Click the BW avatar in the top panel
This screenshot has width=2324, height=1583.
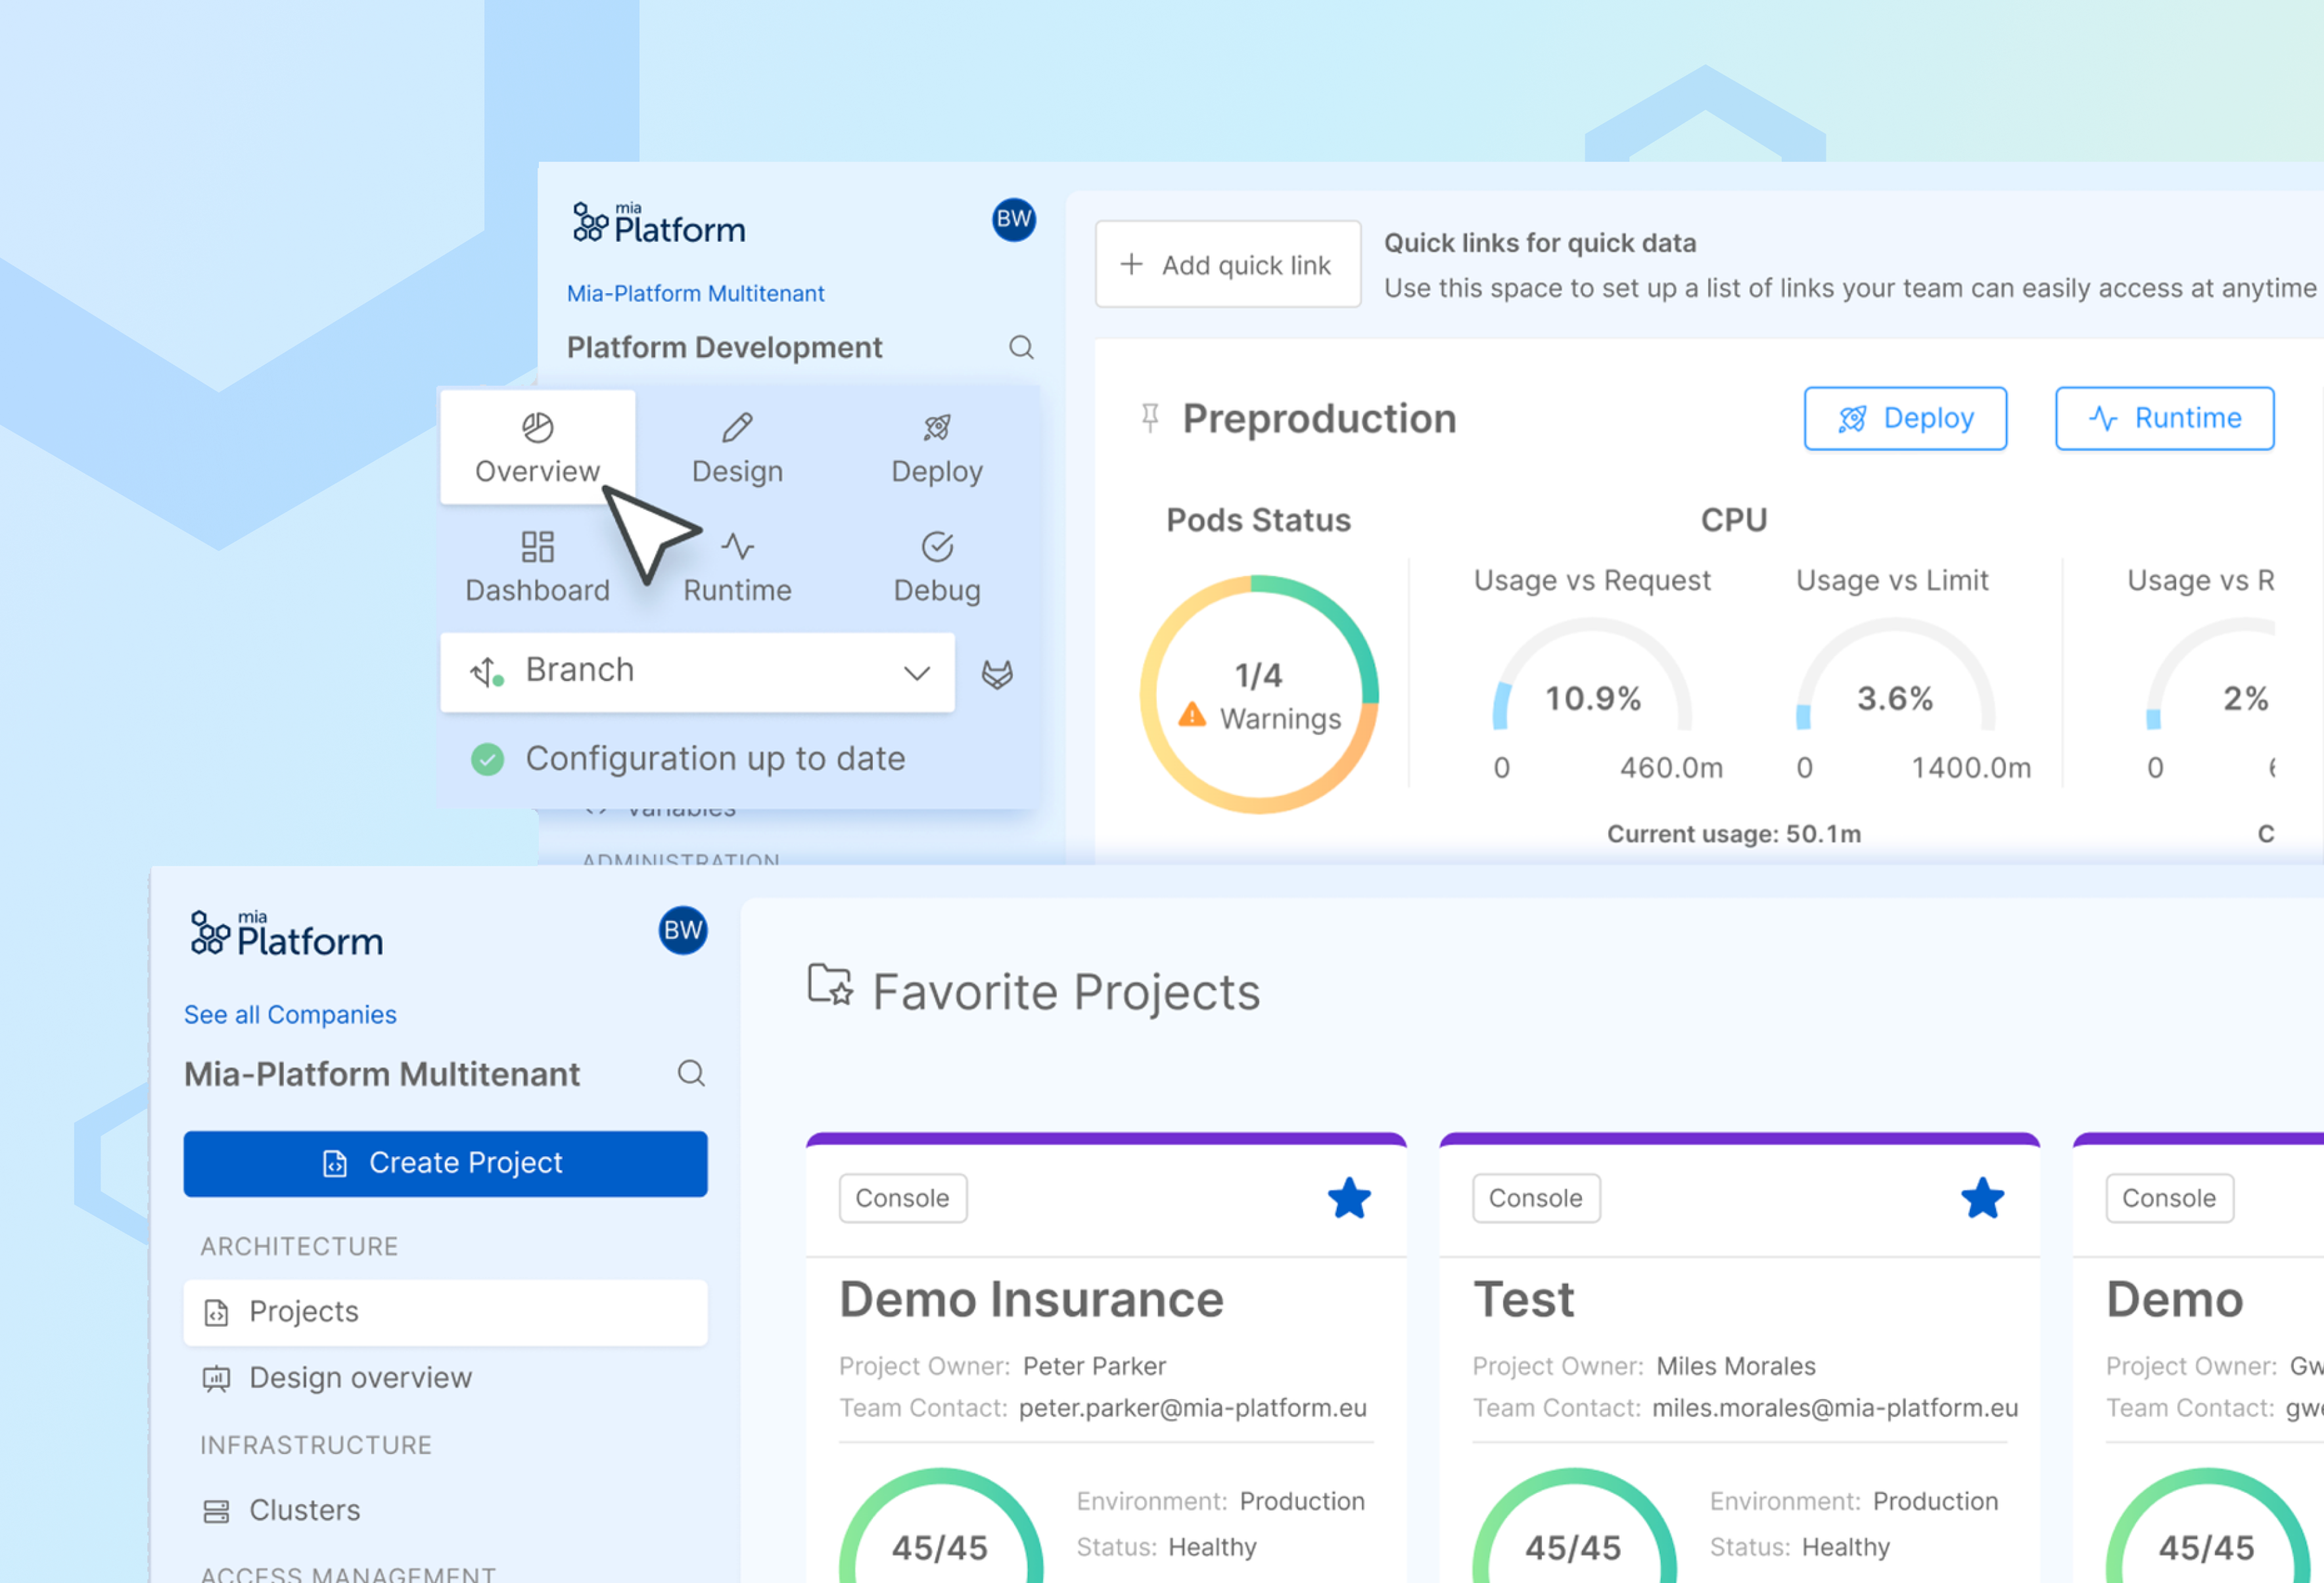[x=1013, y=220]
